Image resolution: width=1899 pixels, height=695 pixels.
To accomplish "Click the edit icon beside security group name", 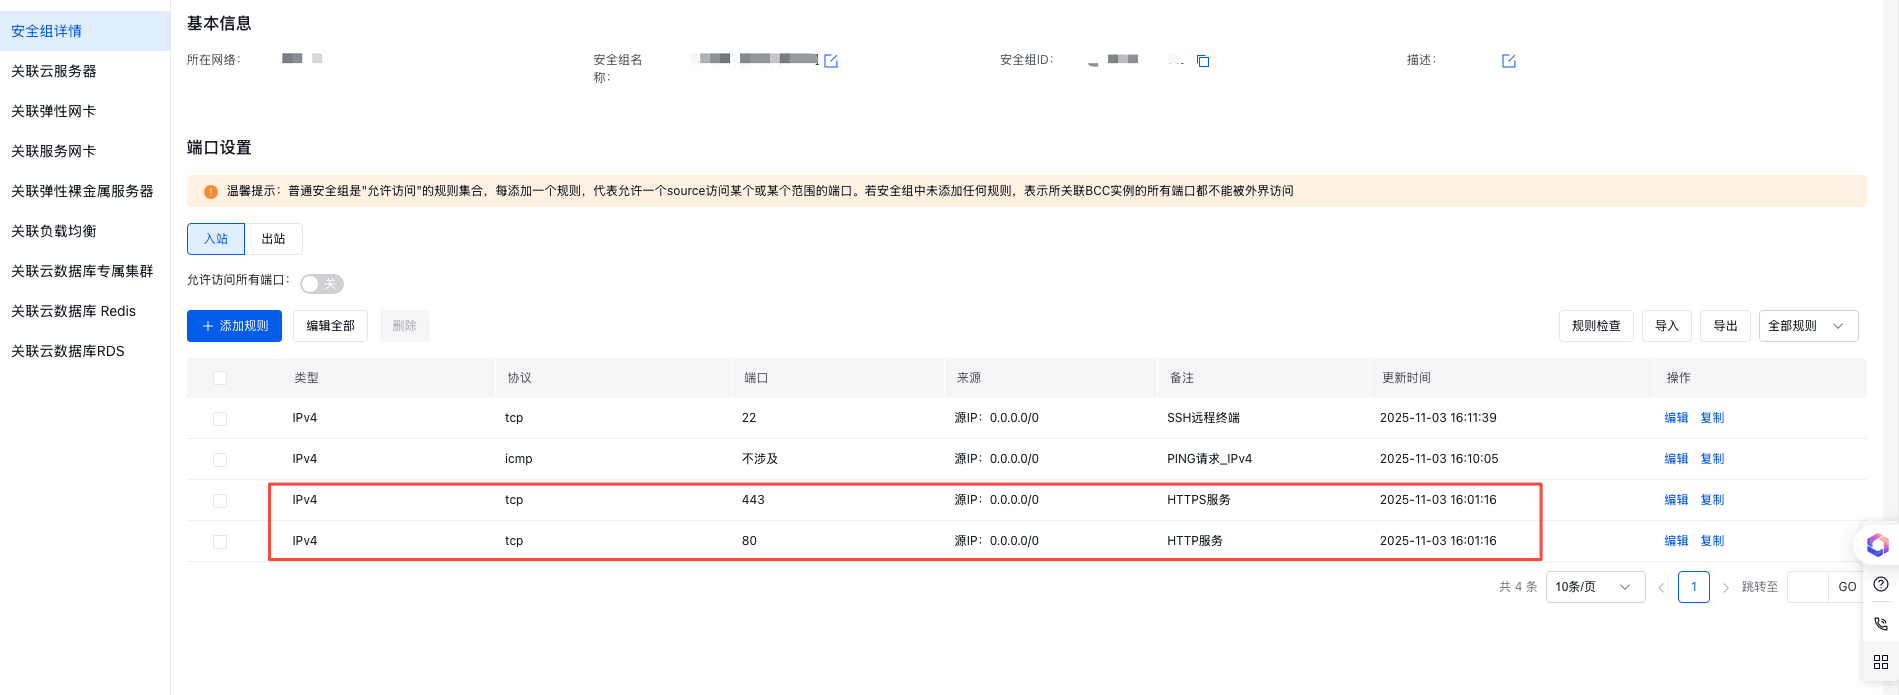I will [831, 61].
